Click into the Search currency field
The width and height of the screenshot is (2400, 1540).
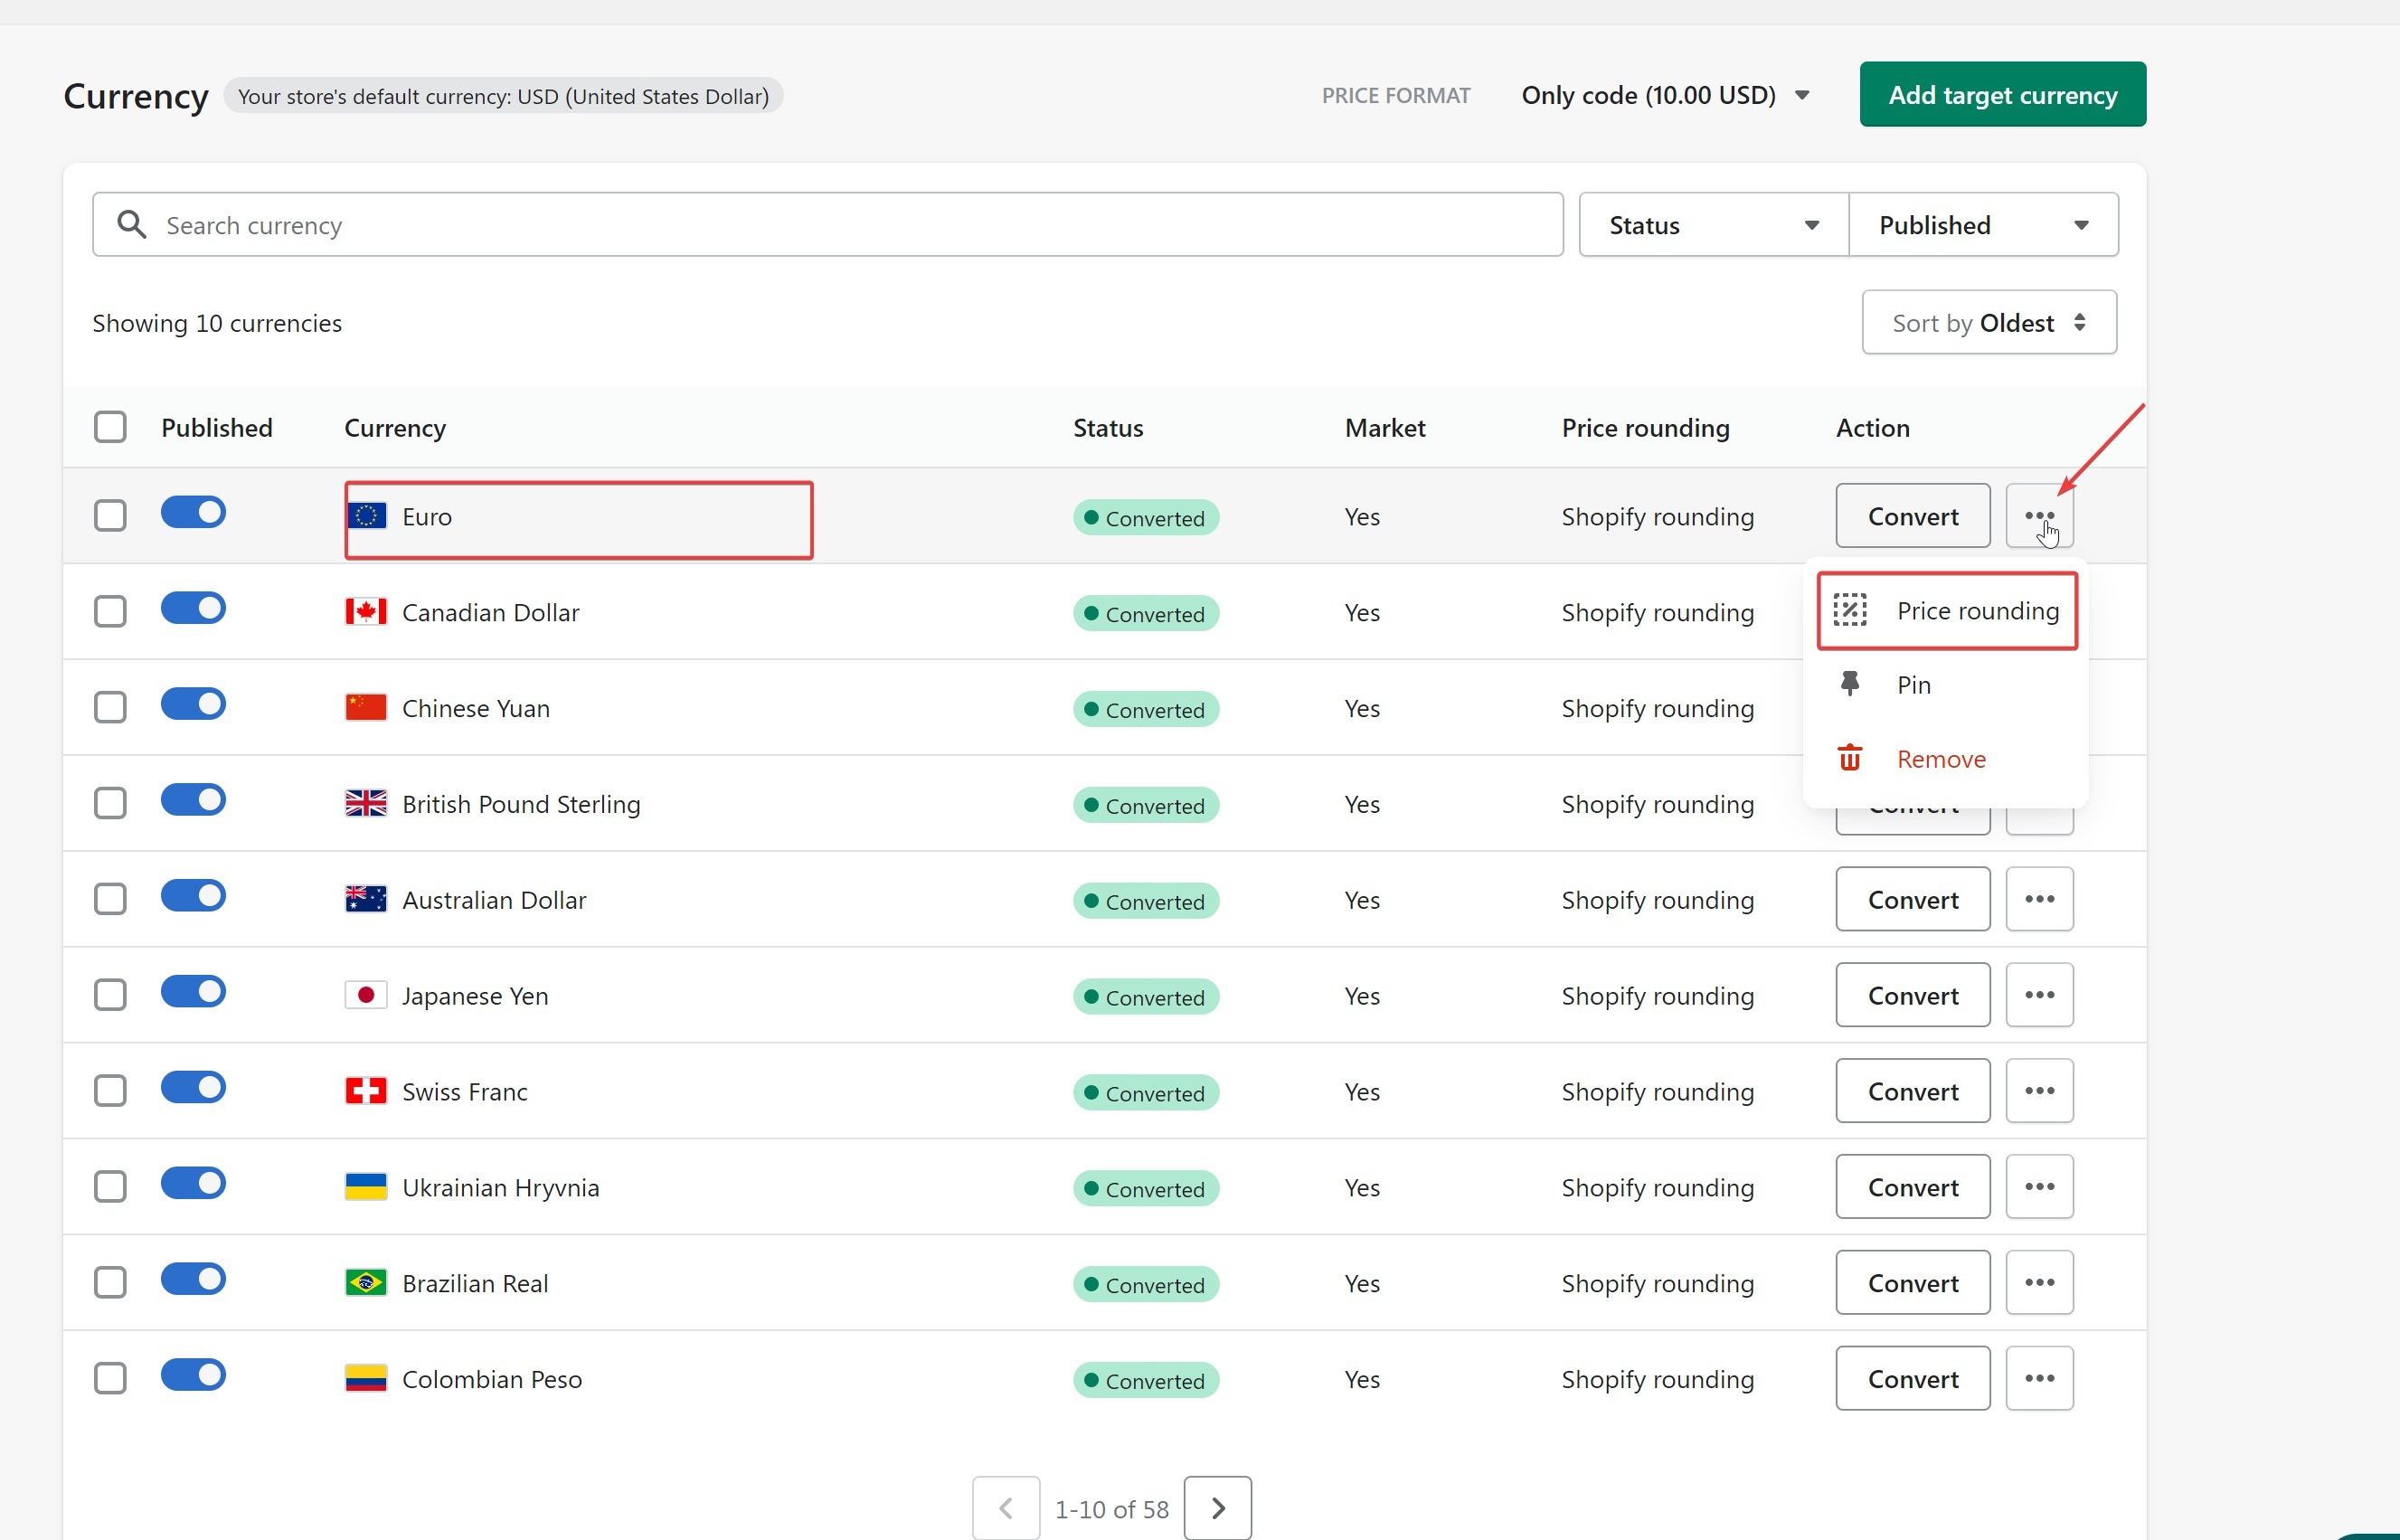coord(828,225)
